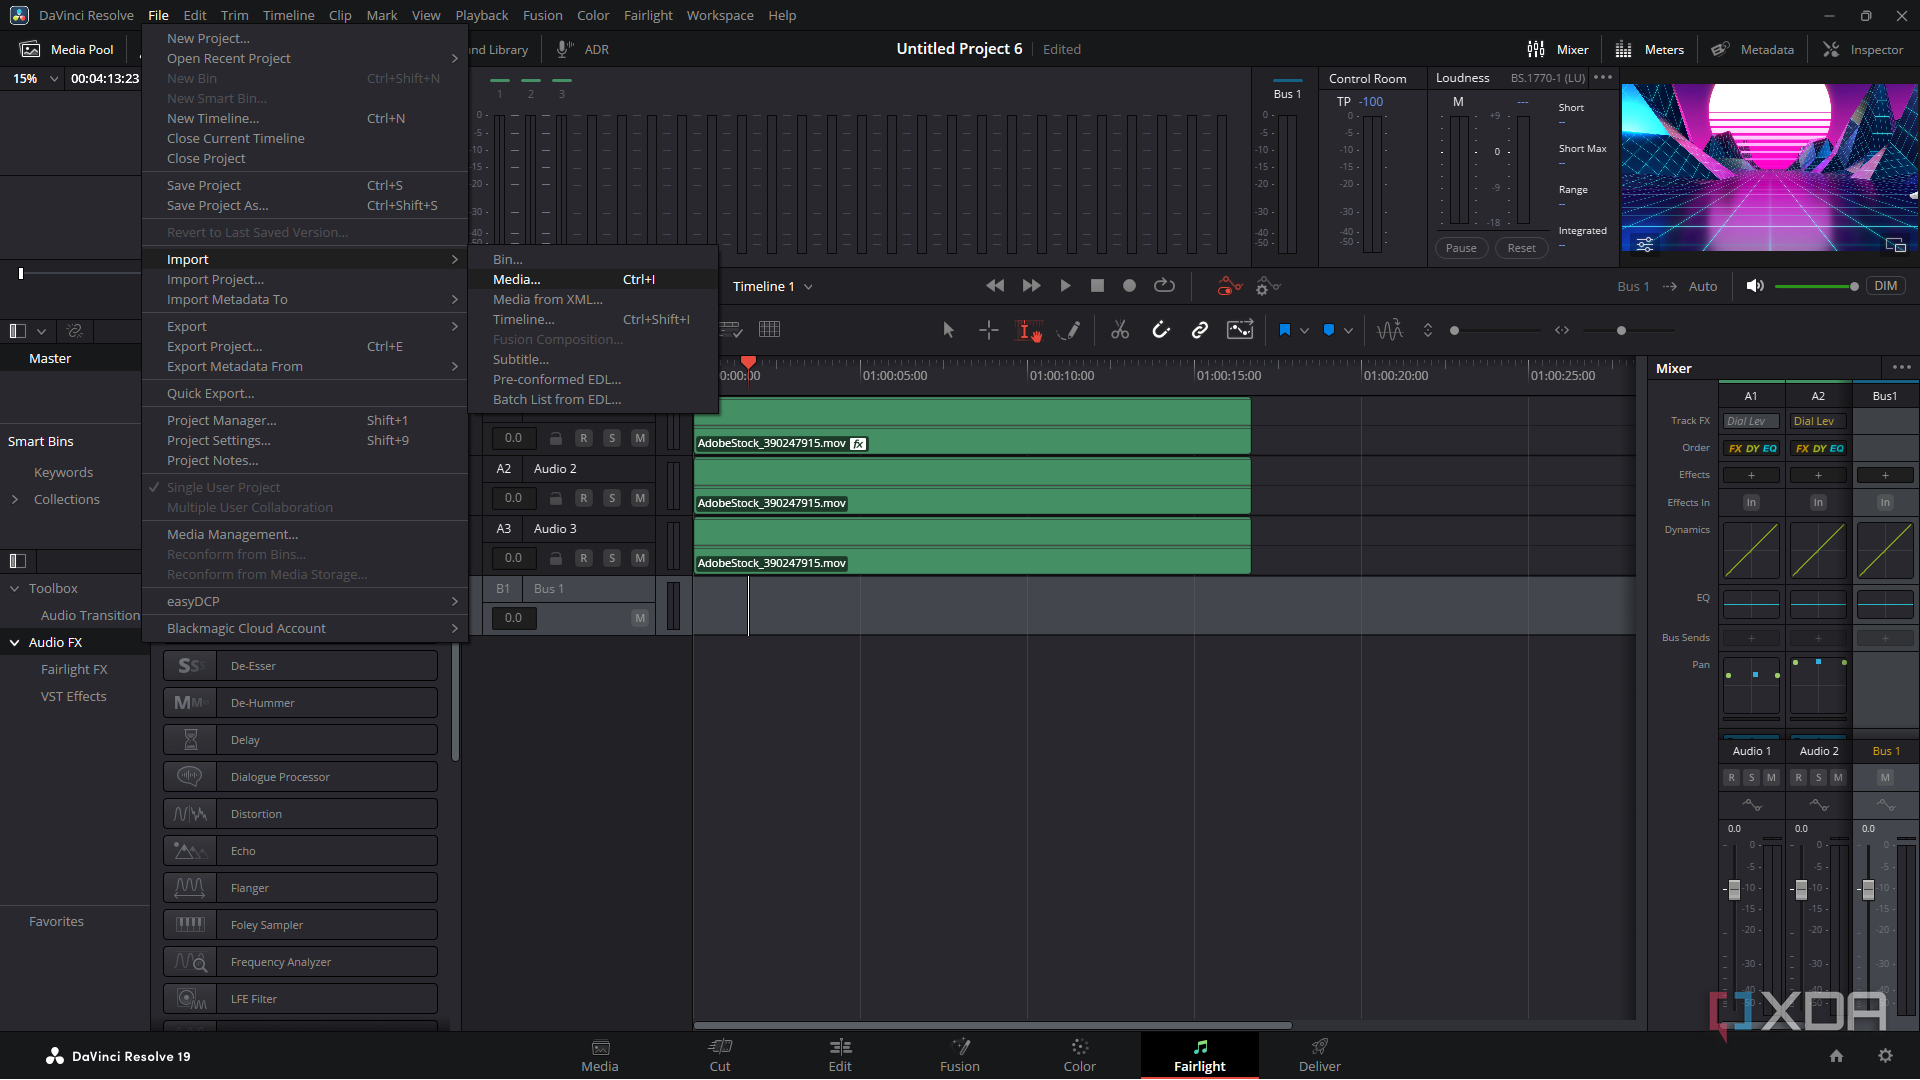Switch to the Color page tab

[x=1080, y=1055]
